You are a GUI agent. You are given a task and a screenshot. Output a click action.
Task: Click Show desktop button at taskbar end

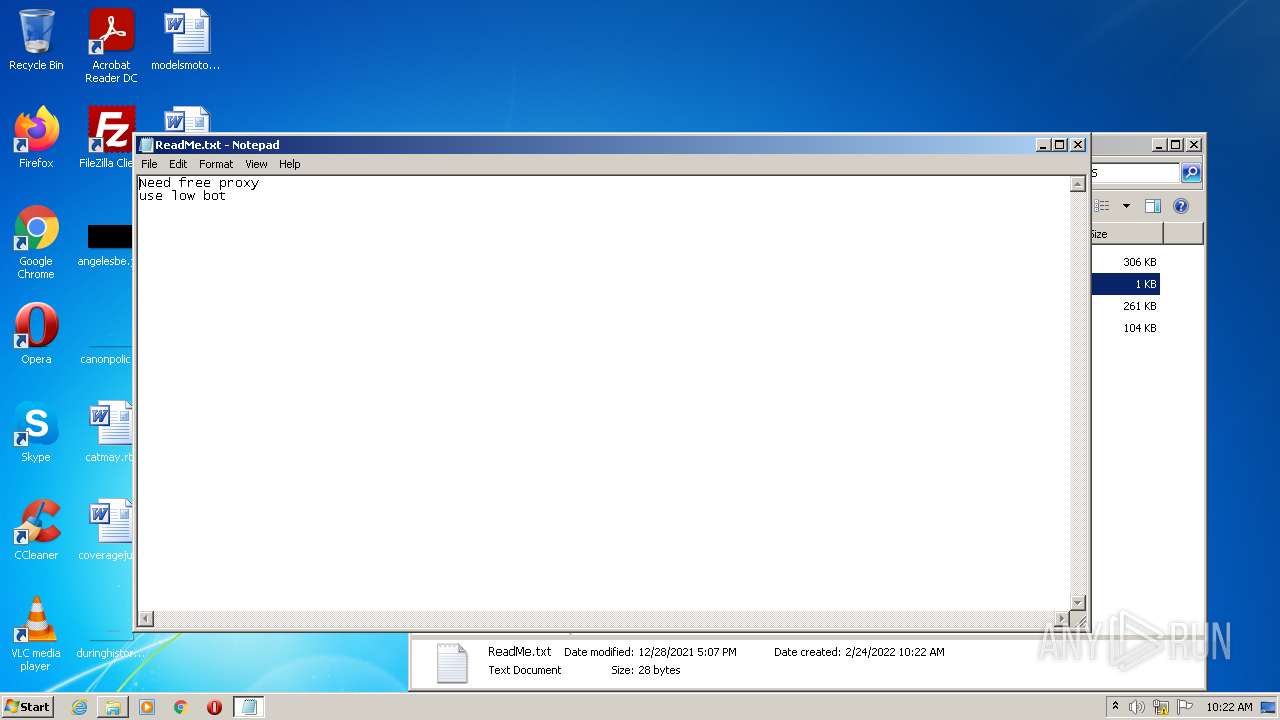(x=1269, y=707)
